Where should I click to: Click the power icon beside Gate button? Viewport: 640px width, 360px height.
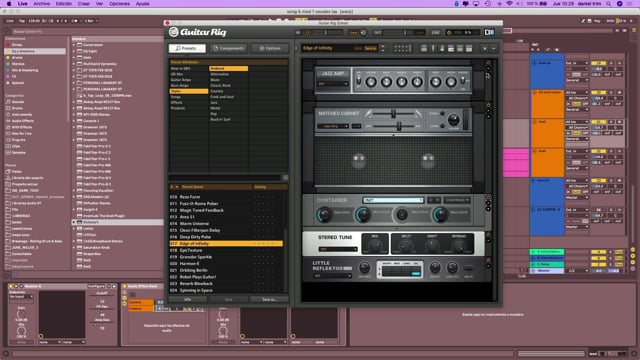[x=363, y=32]
